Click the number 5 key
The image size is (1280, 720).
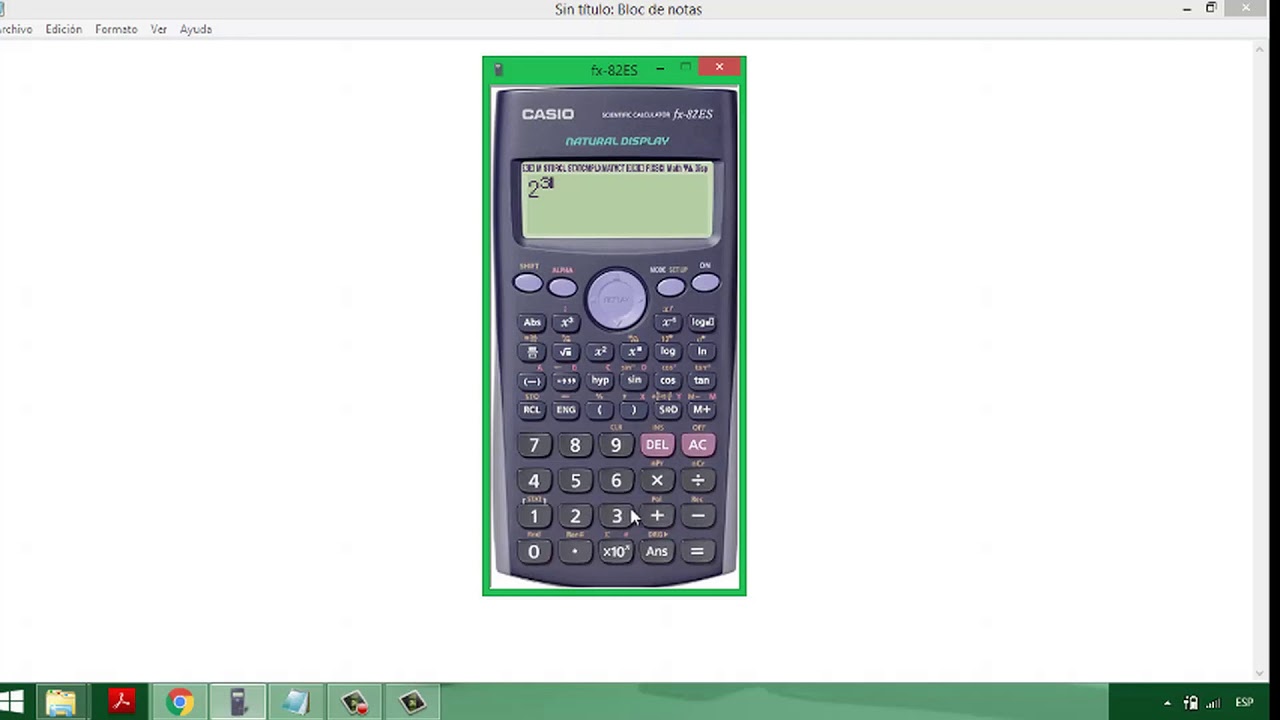pos(575,481)
